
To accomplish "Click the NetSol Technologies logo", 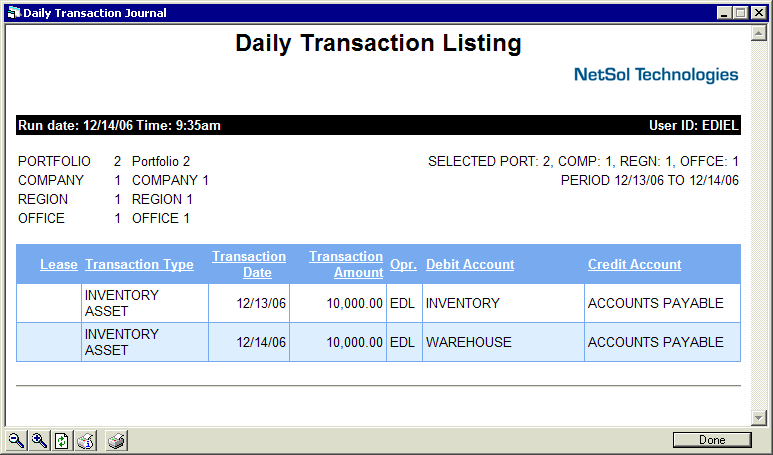I will pos(656,75).
